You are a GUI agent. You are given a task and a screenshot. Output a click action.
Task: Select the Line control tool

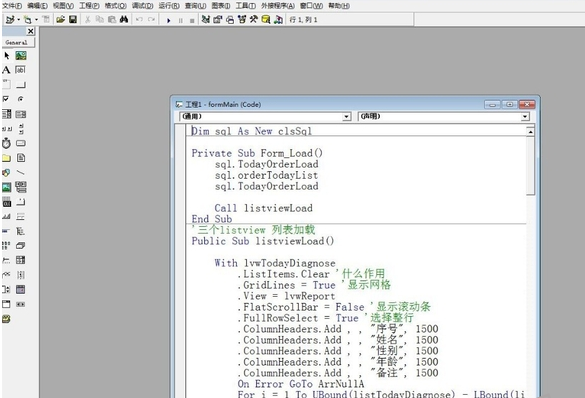(21, 173)
